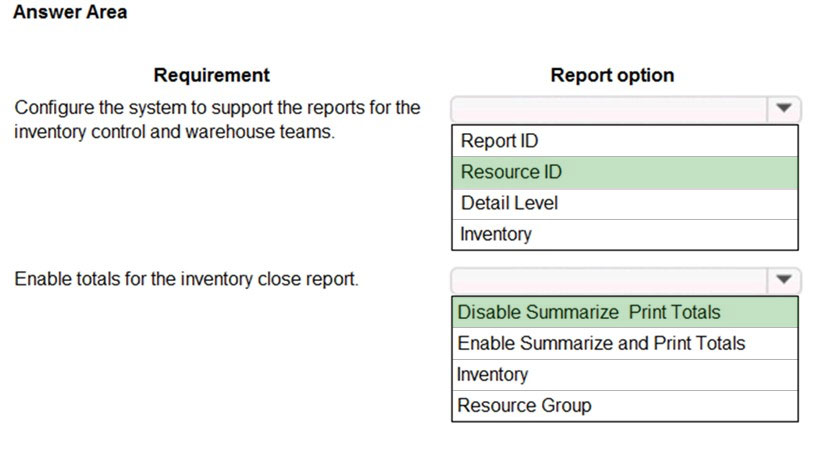Click the 'Enable totals for the inventory close report' text
The height and width of the screenshot is (459, 833).
(x=186, y=279)
